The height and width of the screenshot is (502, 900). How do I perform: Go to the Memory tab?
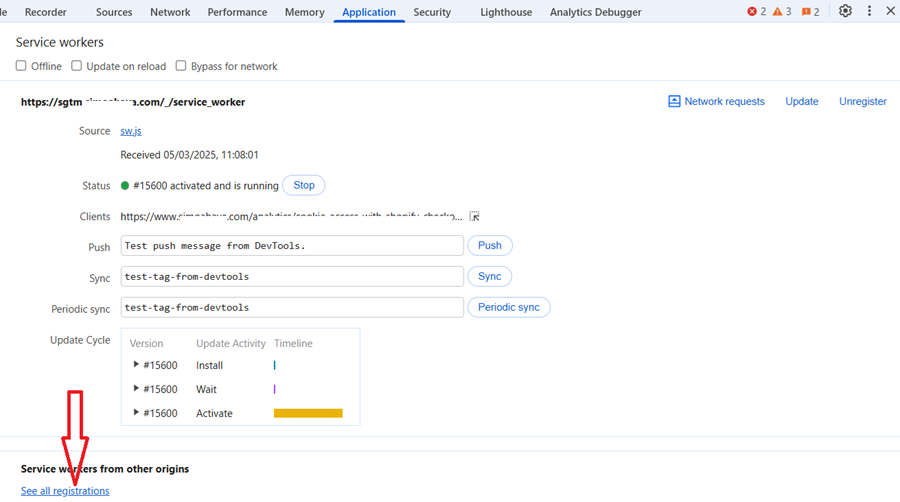pos(304,12)
